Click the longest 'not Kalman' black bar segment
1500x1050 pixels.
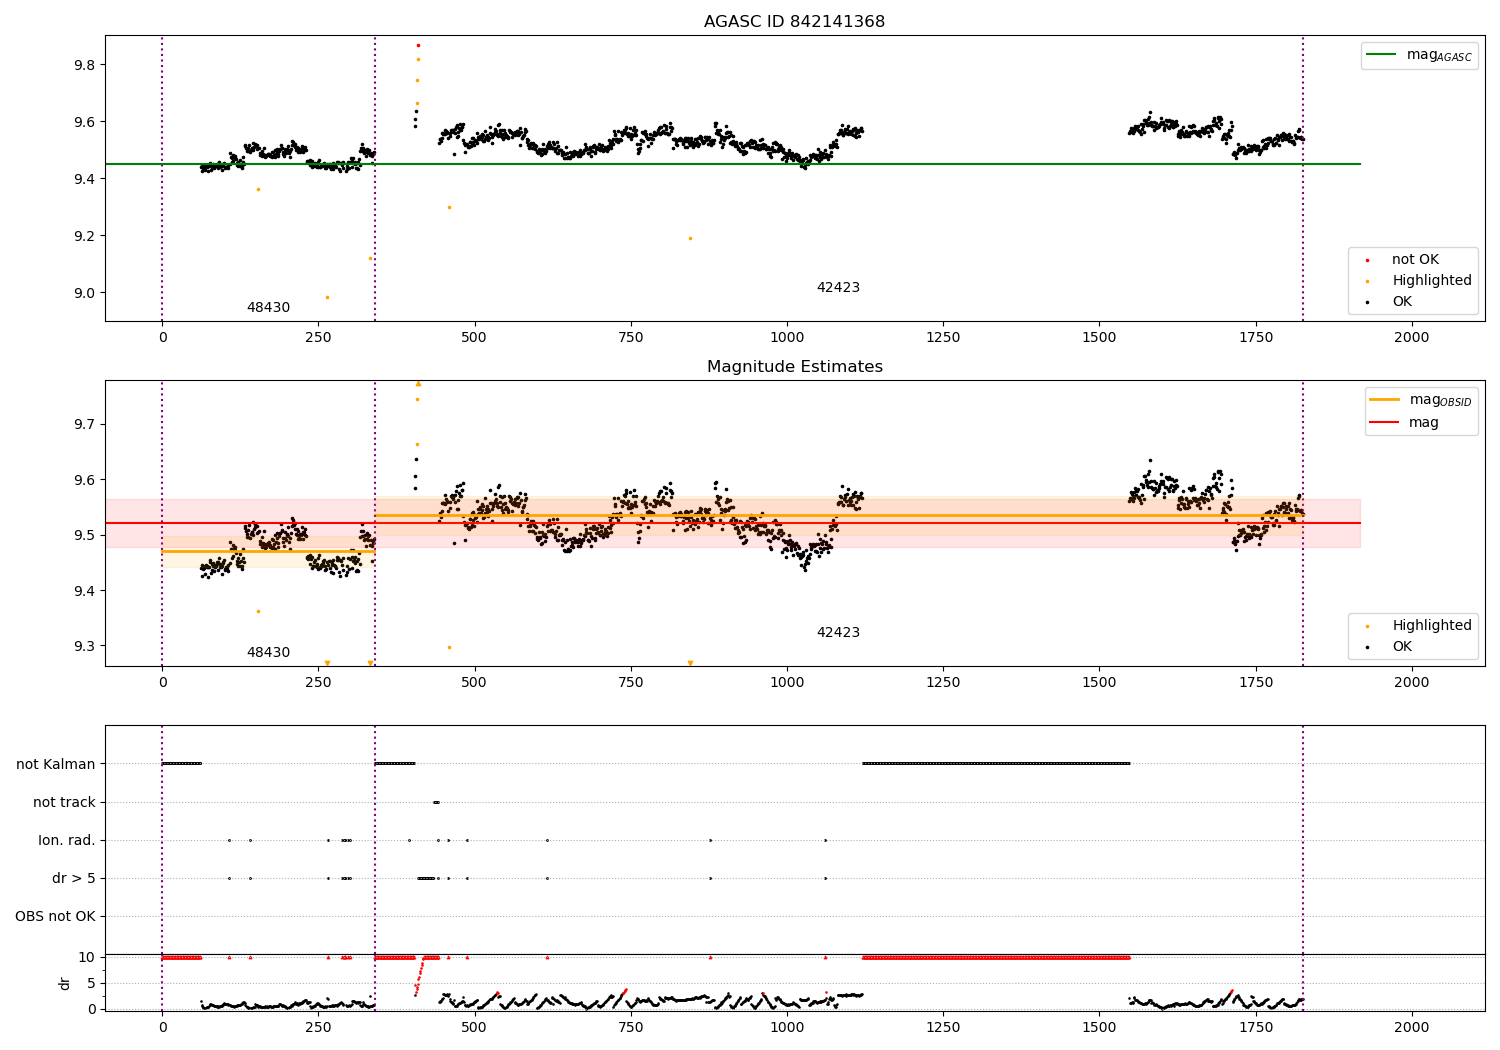click(x=996, y=764)
